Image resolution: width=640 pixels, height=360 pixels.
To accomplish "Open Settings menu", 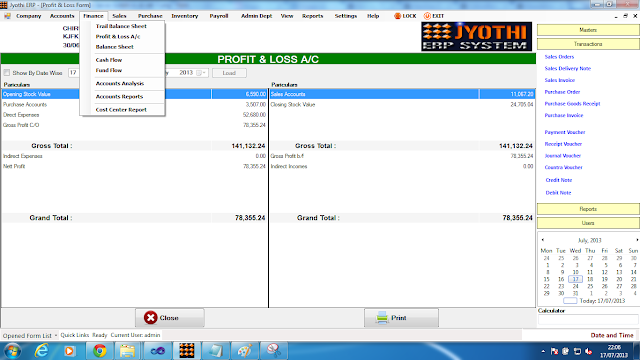I will (346, 16).
